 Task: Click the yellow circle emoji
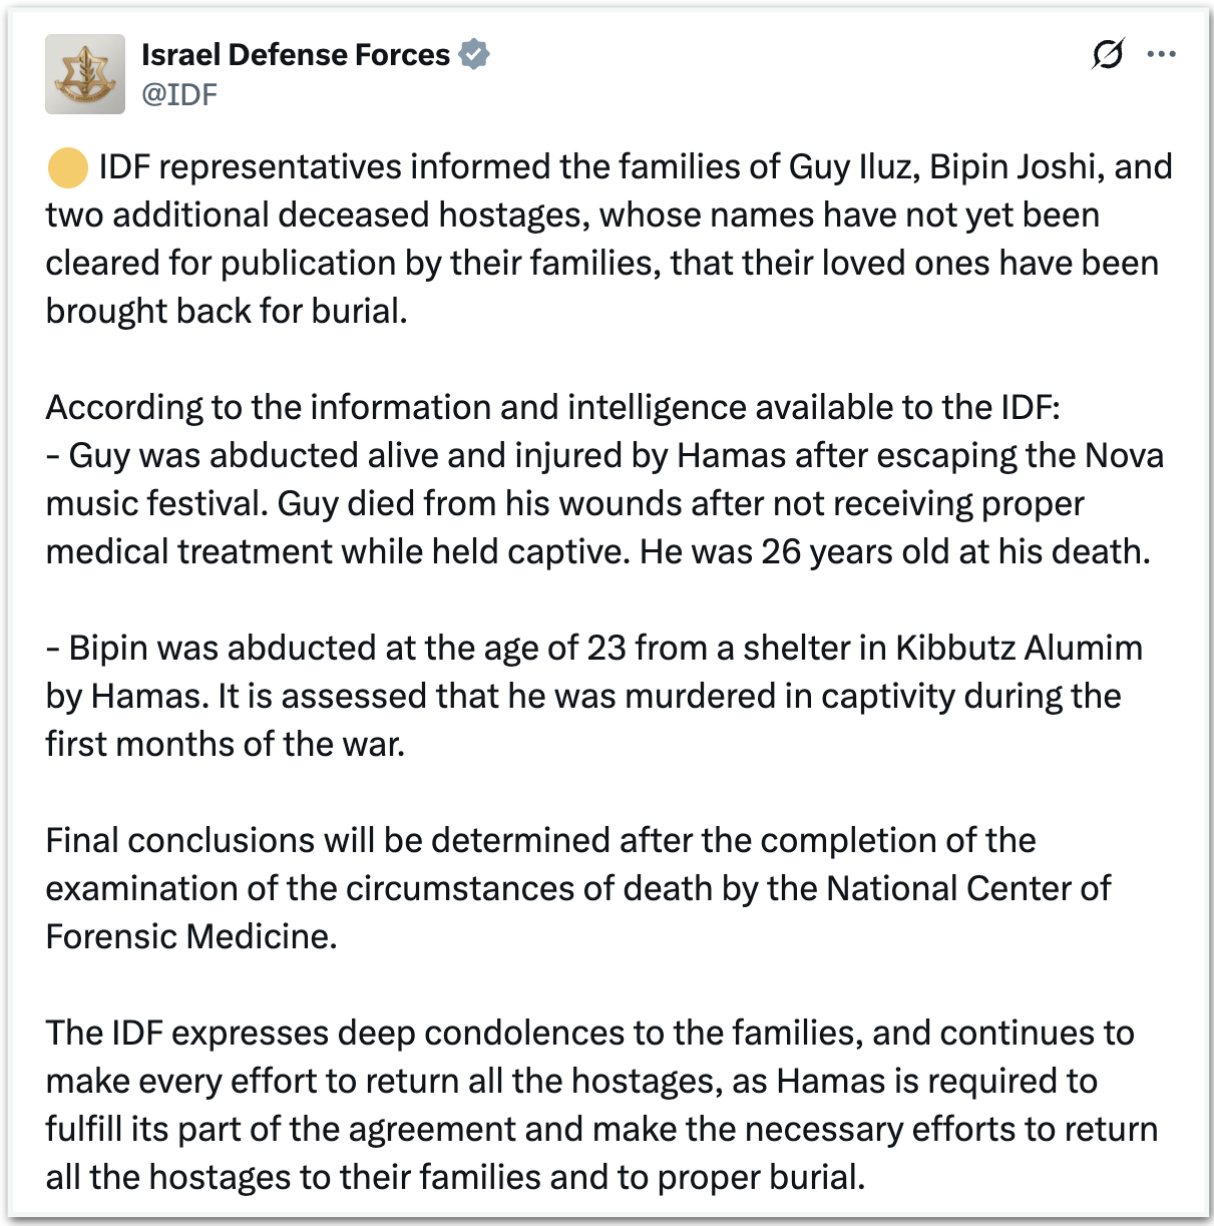coord(68,168)
